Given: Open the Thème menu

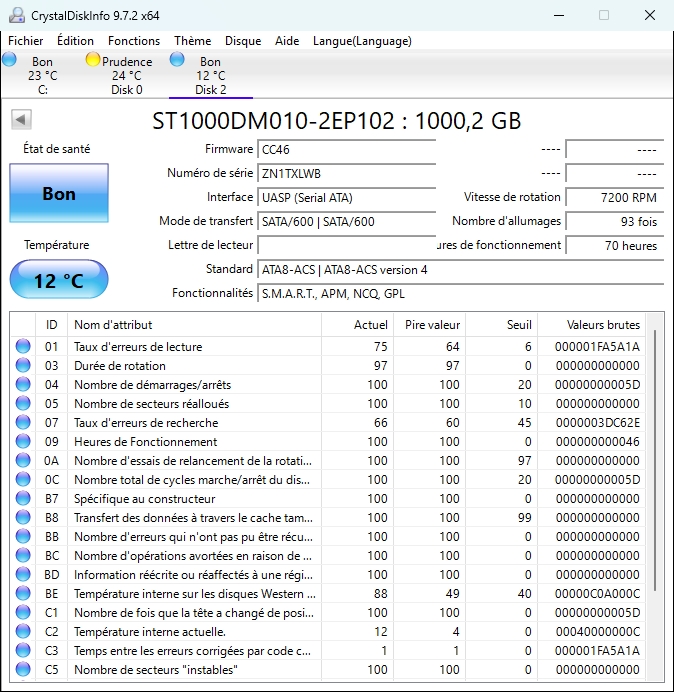Looking at the screenshot, I should click(192, 41).
